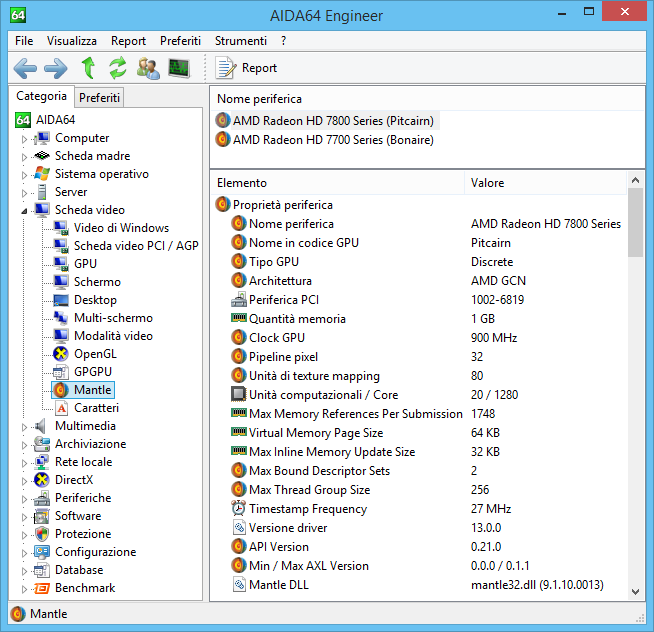The image size is (654, 632).
Task: Expand the Software tree node
Action: (x=24, y=517)
